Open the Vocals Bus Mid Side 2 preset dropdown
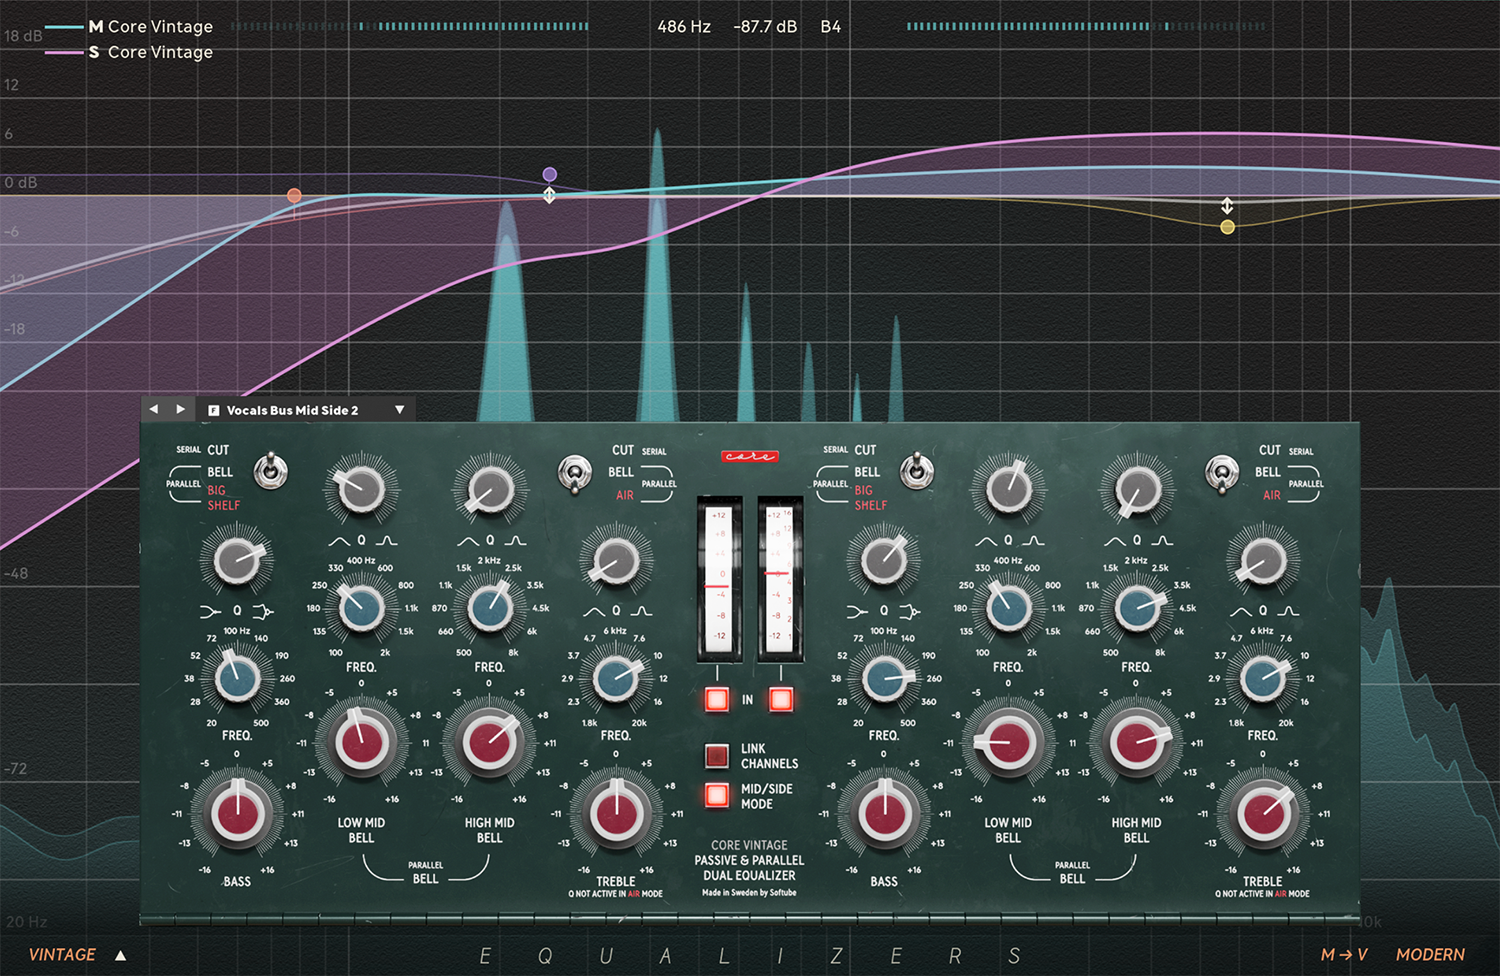The width and height of the screenshot is (1500, 976). [x=399, y=410]
